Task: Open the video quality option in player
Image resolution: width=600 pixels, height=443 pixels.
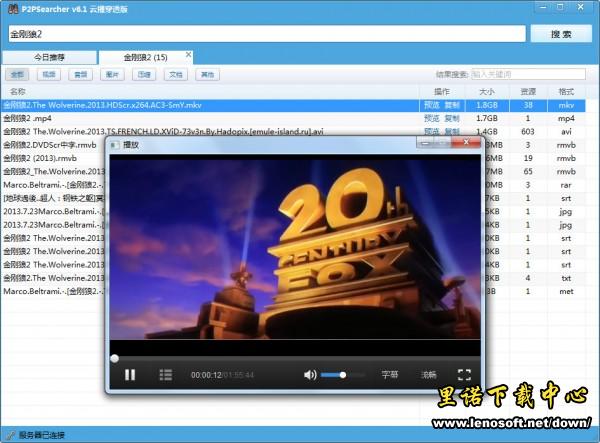Action: pos(429,375)
